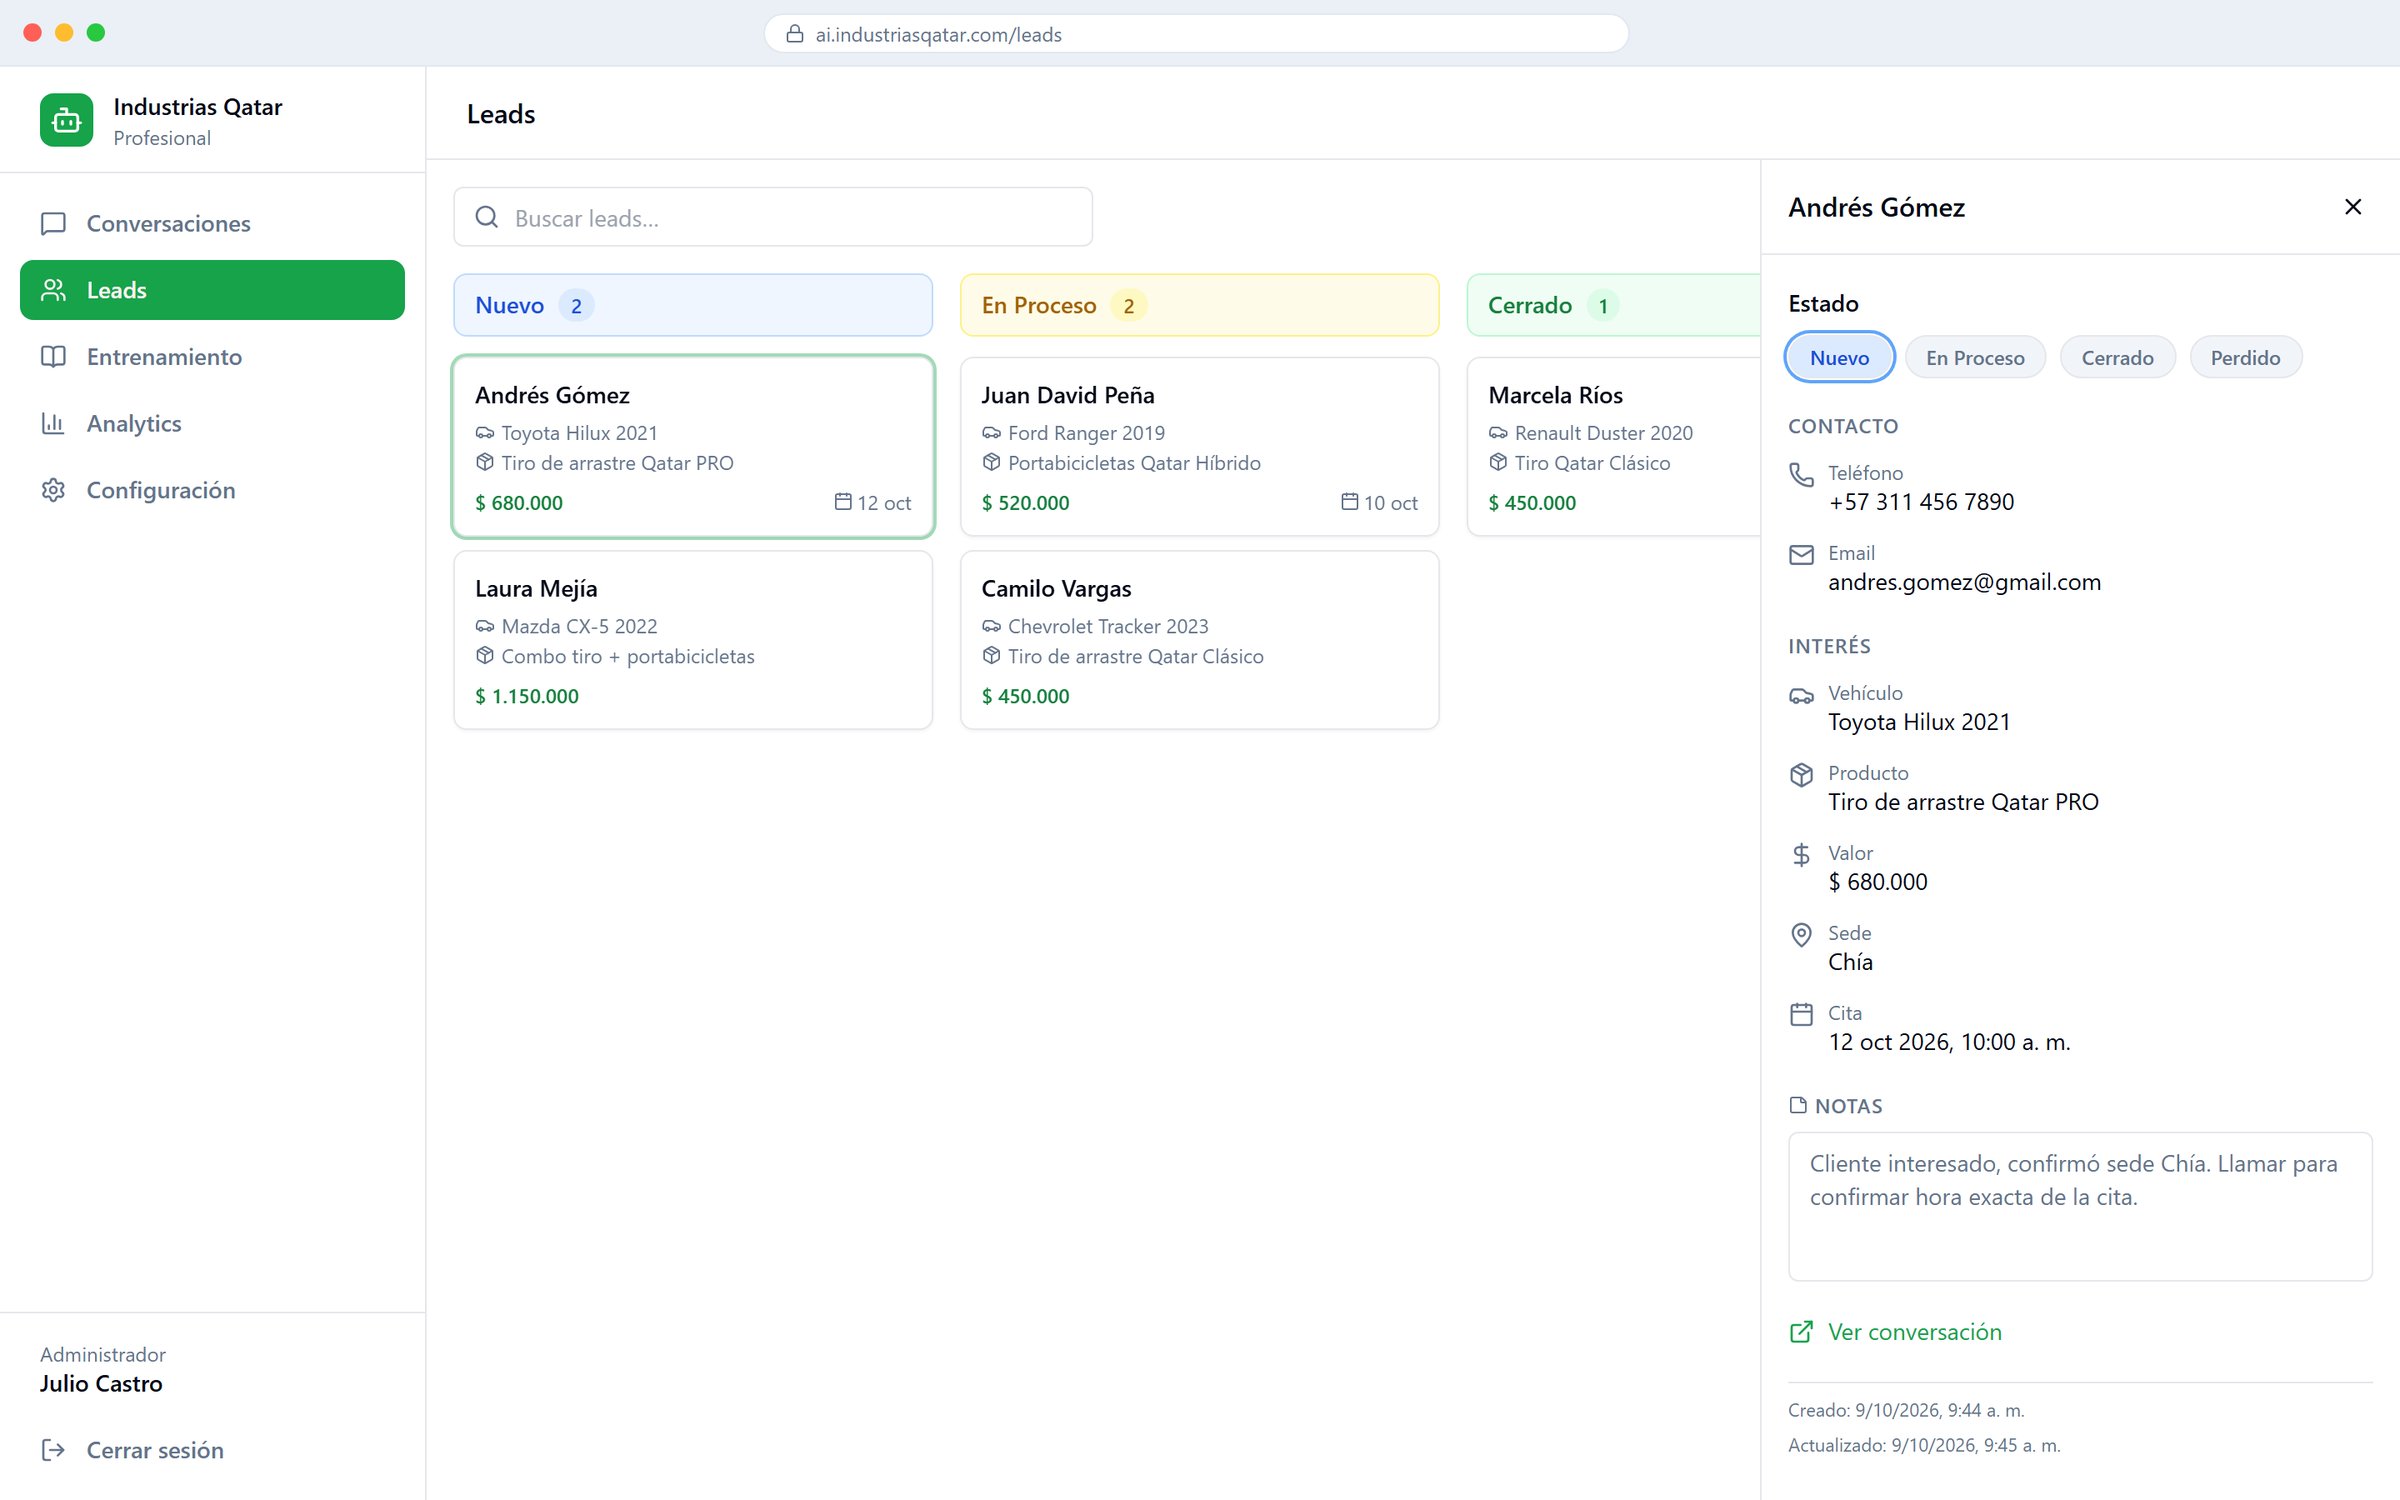Open the Juan David Peña lead card
2400x1500 pixels.
click(x=1199, y=446)
